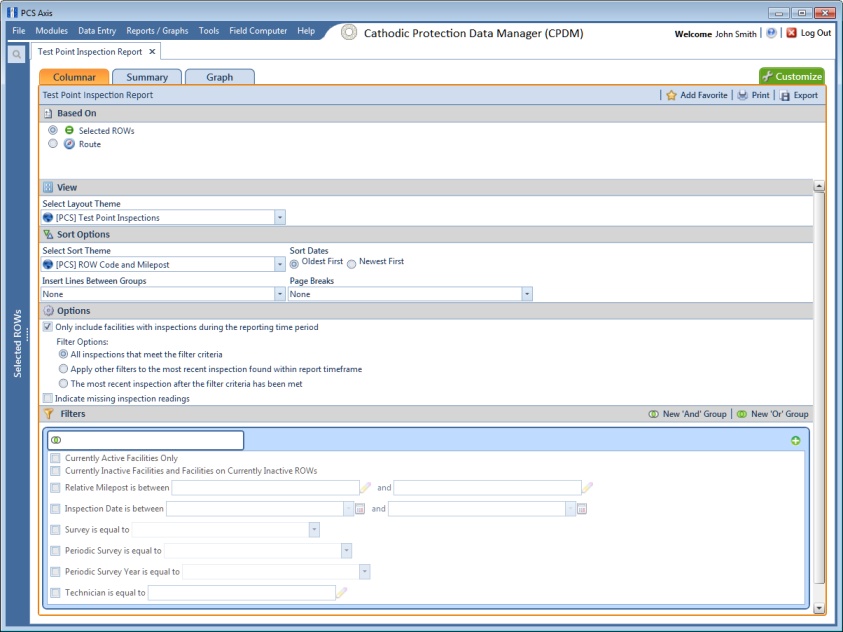Open second Inspection Date dropdown arrow
Viewport: 843px width, 632px height.
click(570, 508)
